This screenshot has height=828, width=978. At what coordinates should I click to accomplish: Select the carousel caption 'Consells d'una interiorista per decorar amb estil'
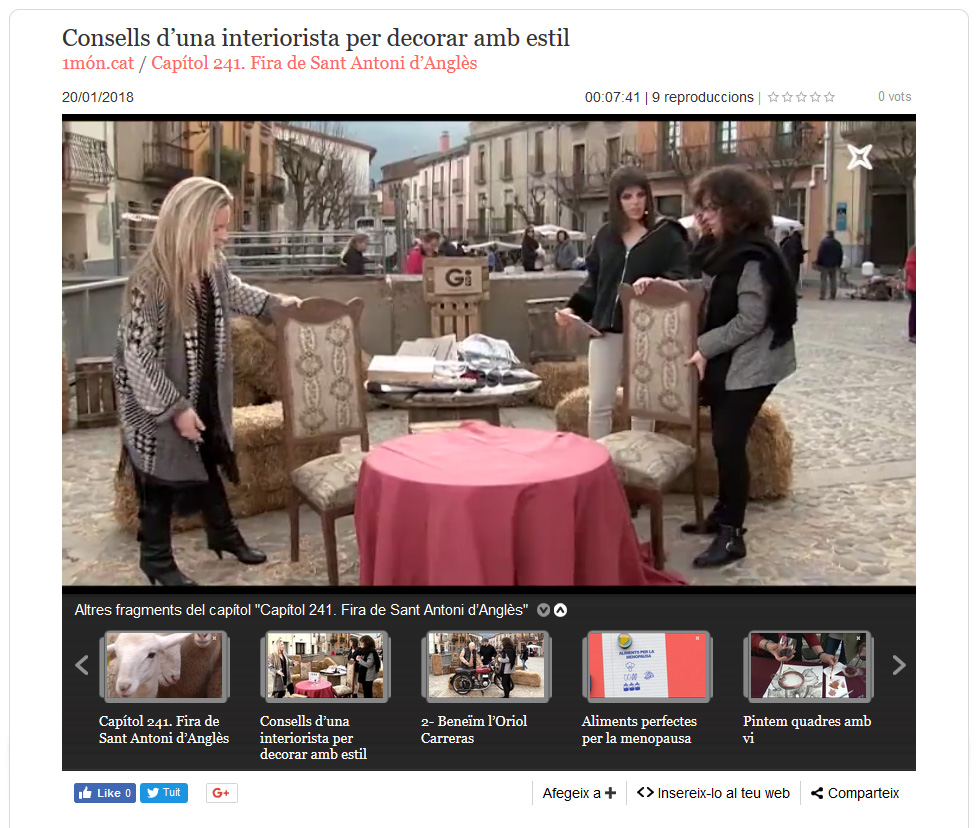313,738
